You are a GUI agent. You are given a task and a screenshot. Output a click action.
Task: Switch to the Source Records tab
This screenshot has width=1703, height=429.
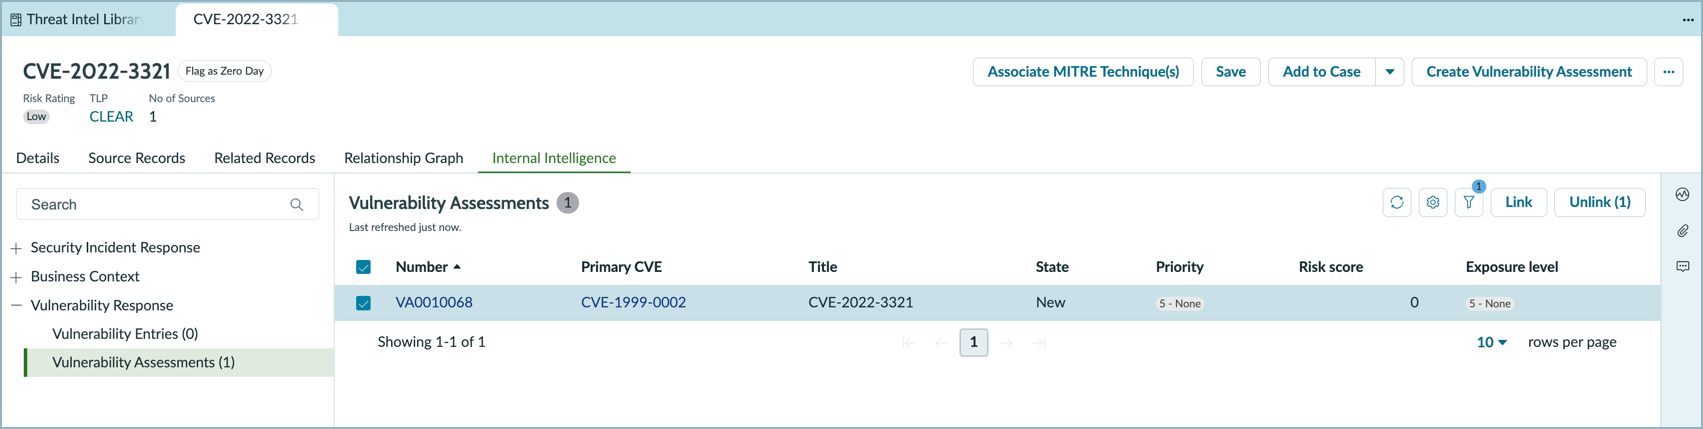pyautogui.click(x=137, y=158)
